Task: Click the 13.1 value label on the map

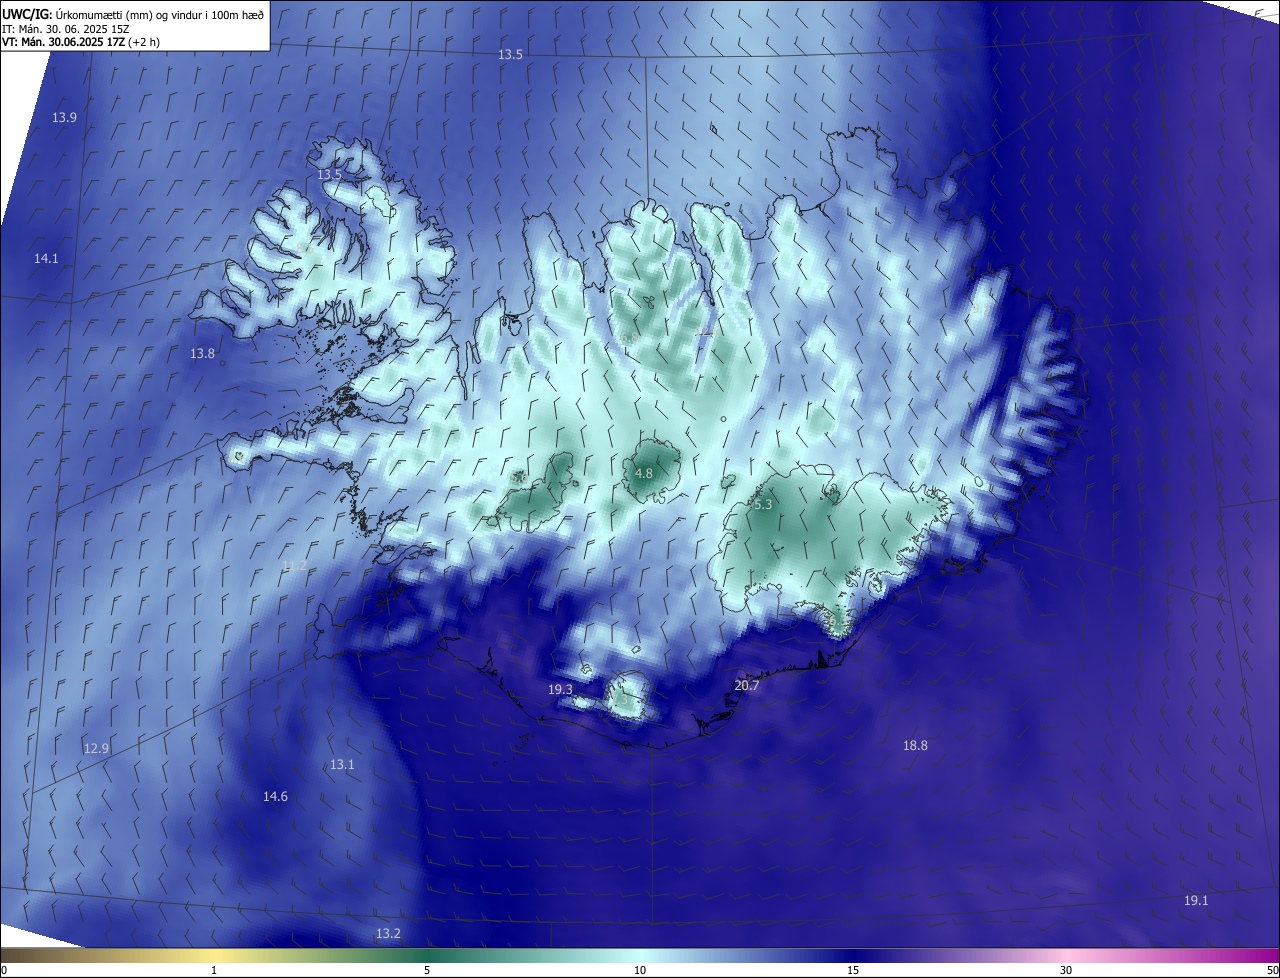Action: [x=342, y=764]
